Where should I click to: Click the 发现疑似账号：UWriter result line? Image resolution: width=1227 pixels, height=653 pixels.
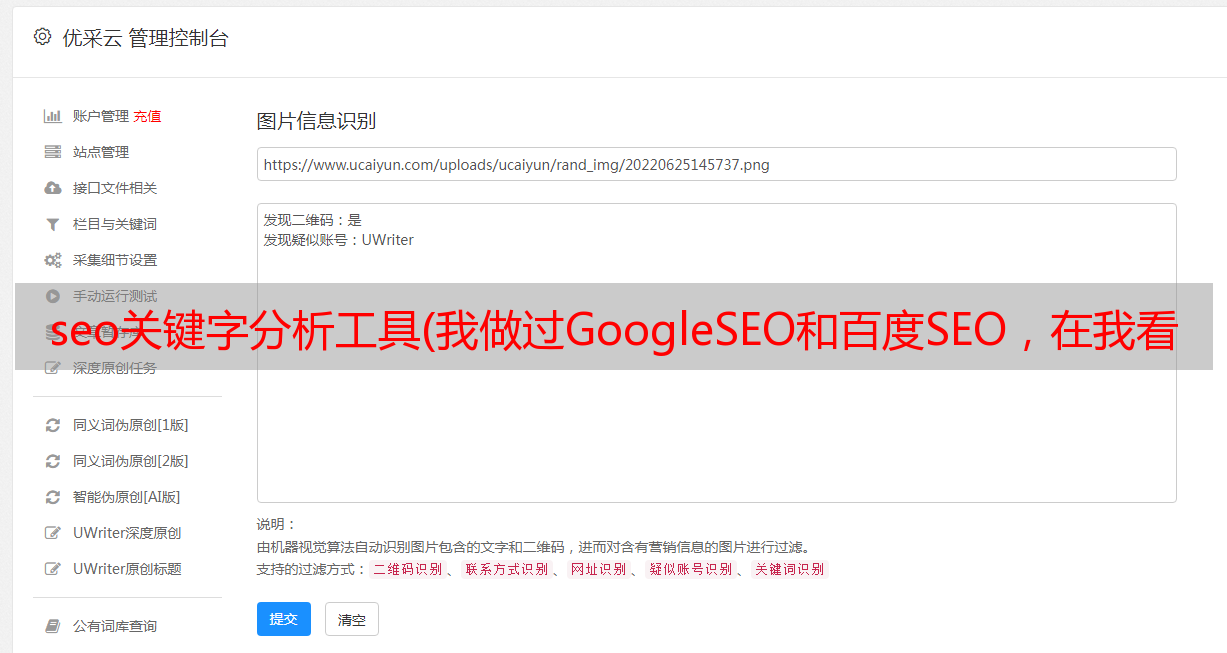coord(338,240)
